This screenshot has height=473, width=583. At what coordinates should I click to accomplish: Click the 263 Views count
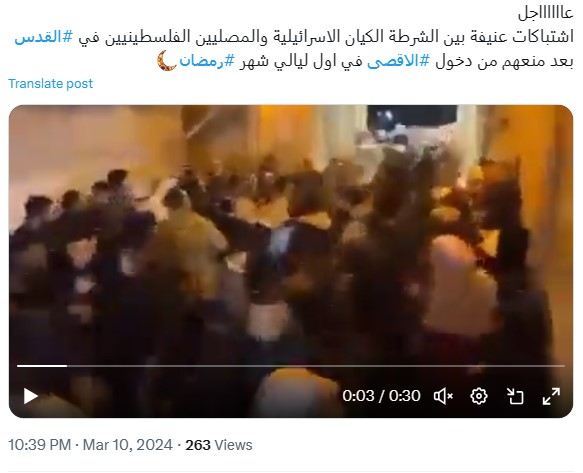(219, 445)
